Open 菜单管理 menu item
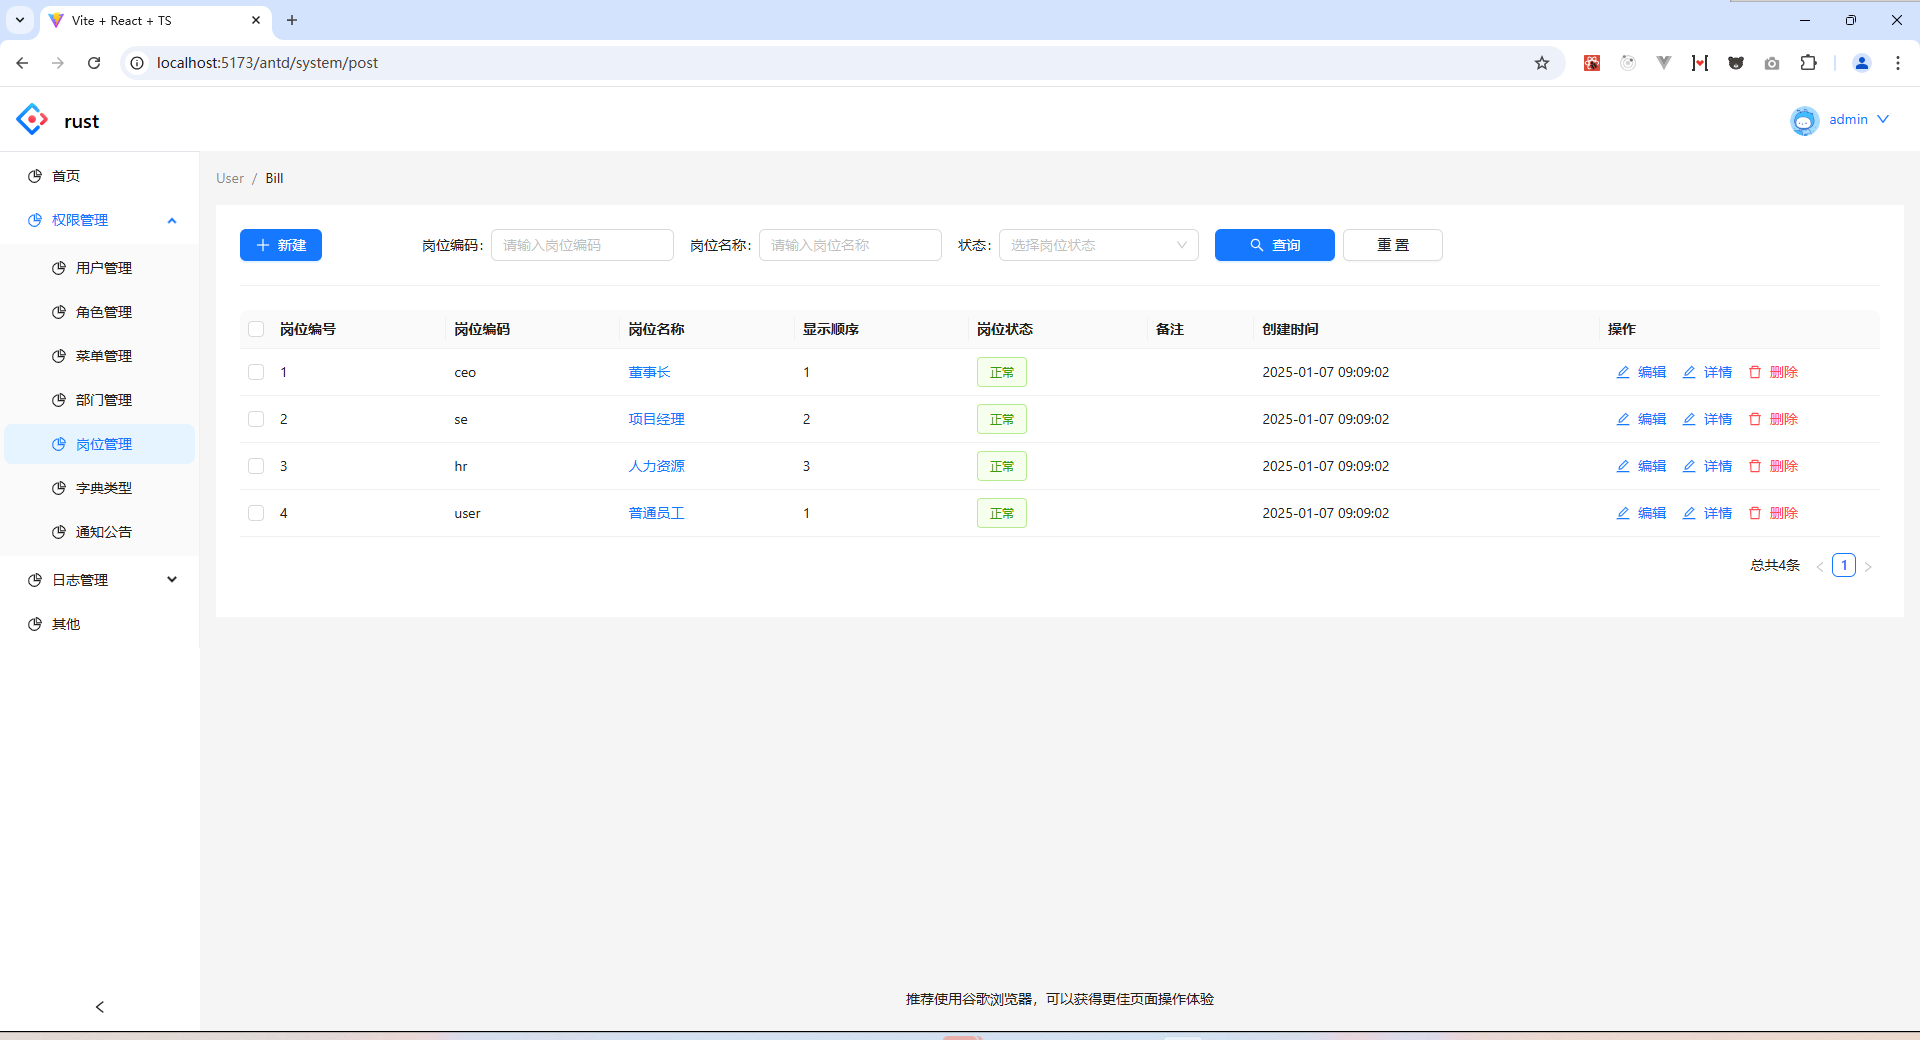 tap(100, 356)
